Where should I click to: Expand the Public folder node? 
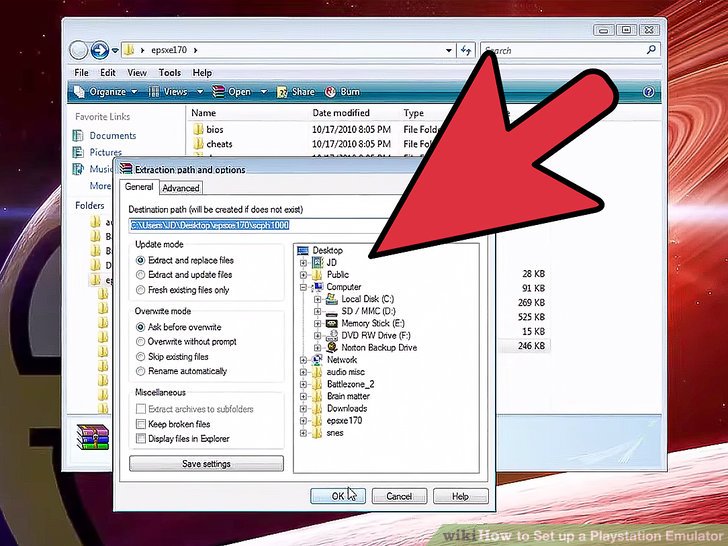(303, 275)
